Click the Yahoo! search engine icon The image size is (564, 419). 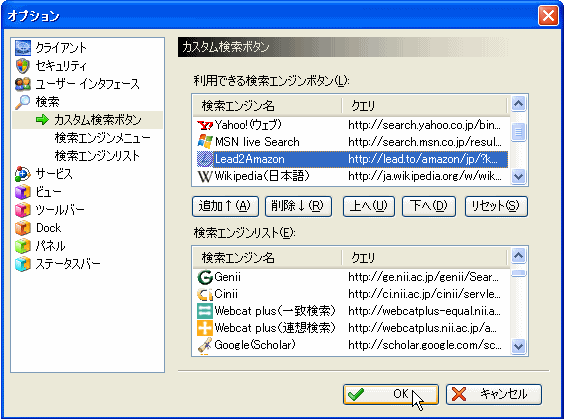click(x=205, y=125)
